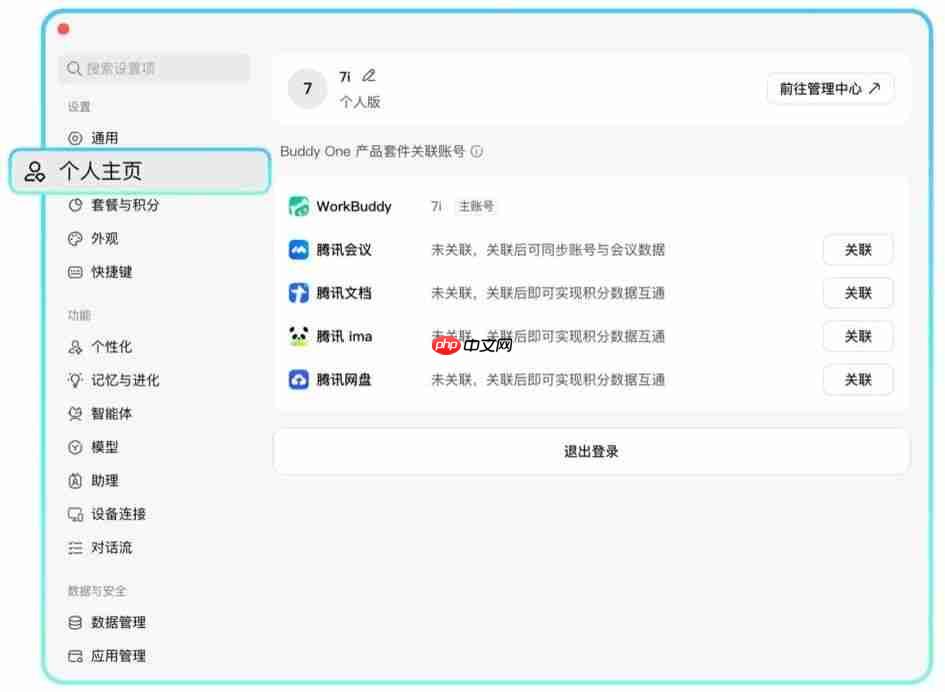Go to 对话流 settings

pos(111,548)
